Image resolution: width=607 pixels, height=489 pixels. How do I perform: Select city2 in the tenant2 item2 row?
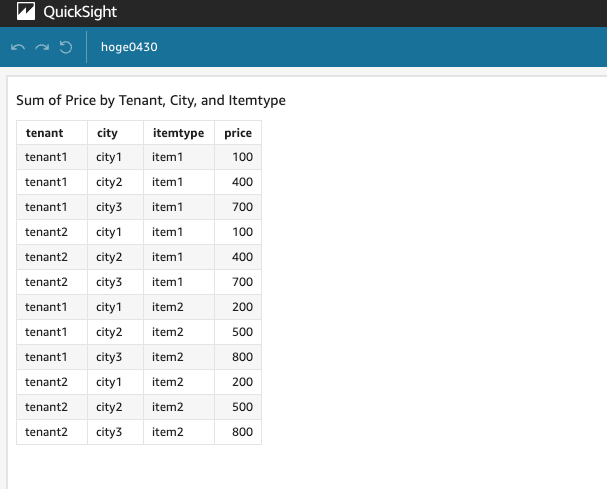(x=109, y=407)
